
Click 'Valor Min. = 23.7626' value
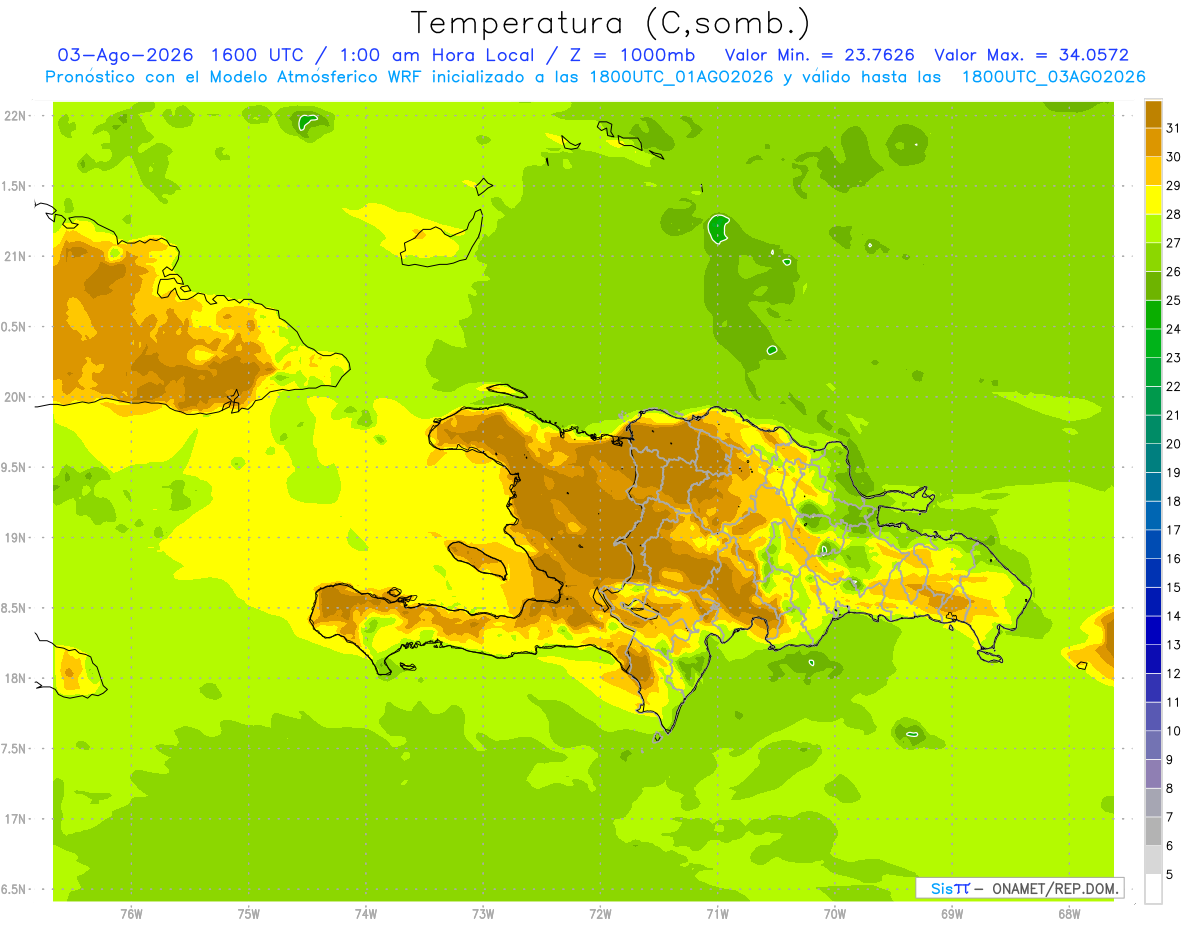tap(821, 55)
